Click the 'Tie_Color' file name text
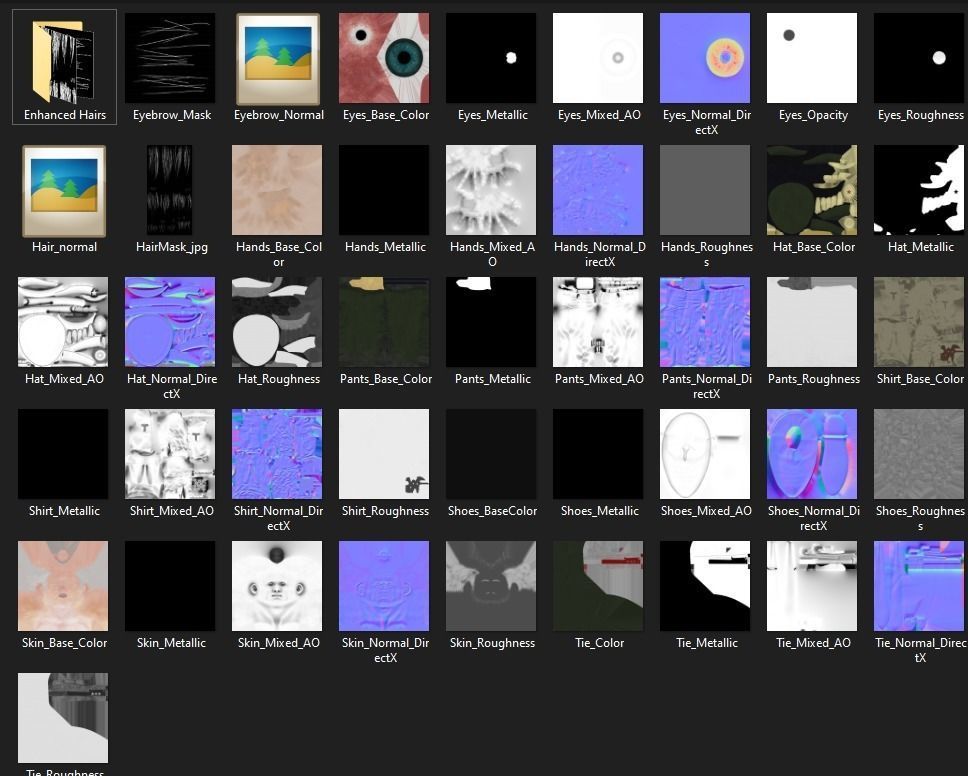Screen dimensions: 968x776 [599, 643]
